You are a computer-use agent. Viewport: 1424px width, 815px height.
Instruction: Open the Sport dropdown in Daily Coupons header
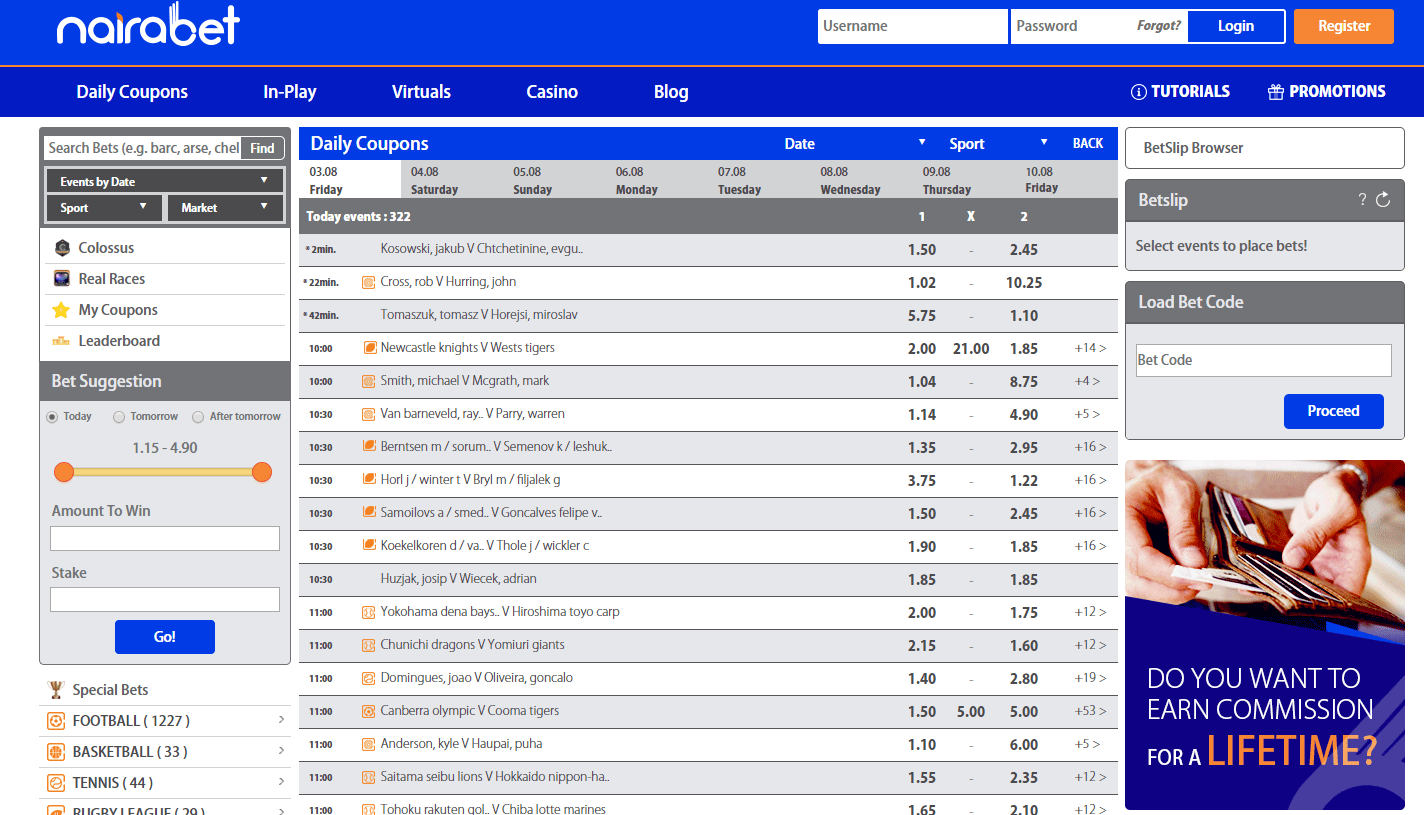[998, 143]
